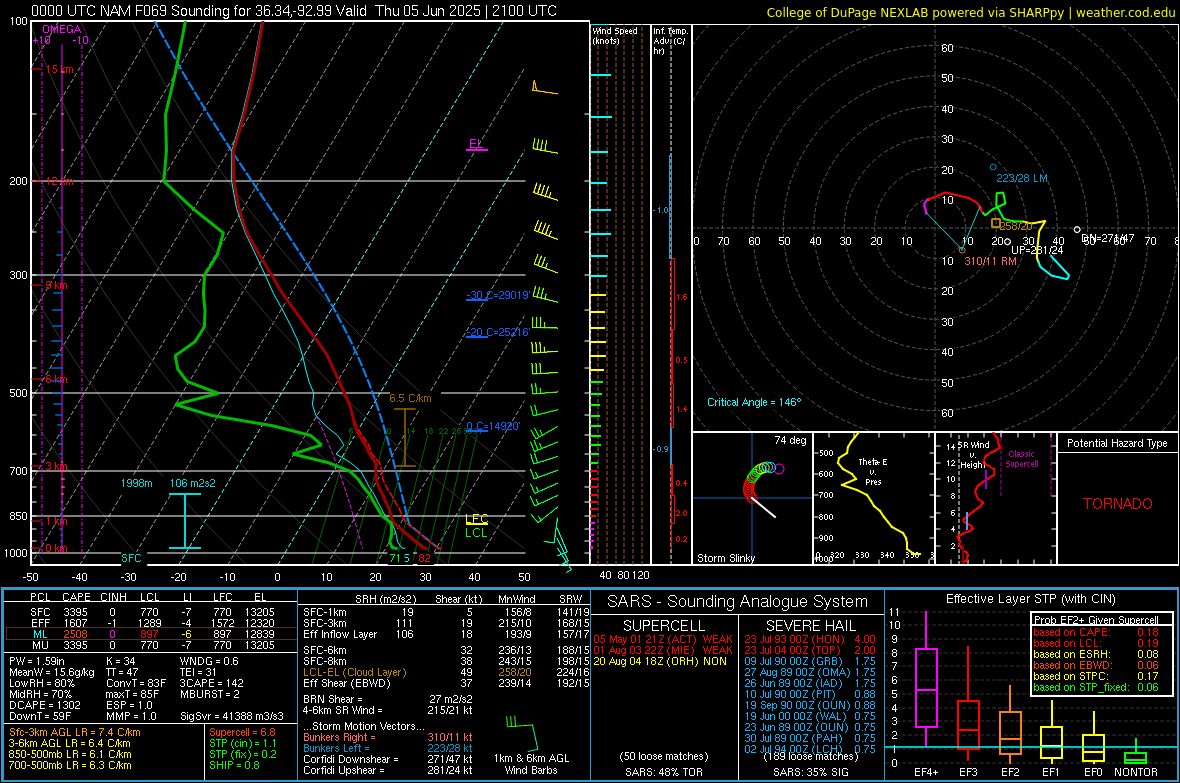Select the Theta-E v. Pres inset title

(873, 471)
